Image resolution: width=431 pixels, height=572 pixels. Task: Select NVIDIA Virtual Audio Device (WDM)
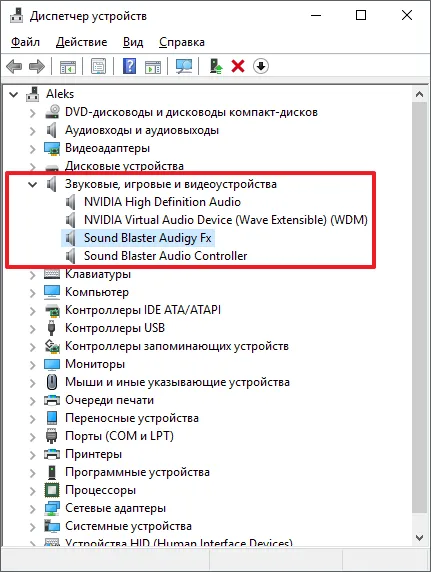click(226, 220)
